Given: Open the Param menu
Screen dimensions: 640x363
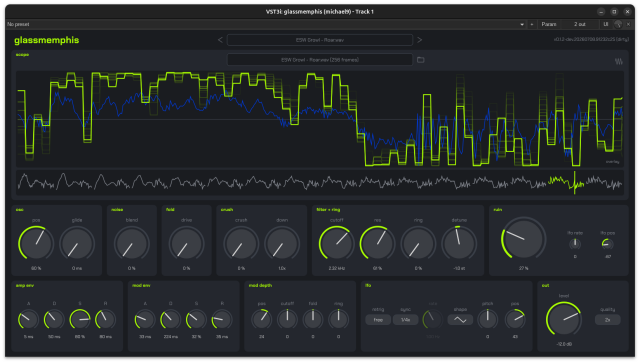Looking at the screenshot, I should pos(549,24).
